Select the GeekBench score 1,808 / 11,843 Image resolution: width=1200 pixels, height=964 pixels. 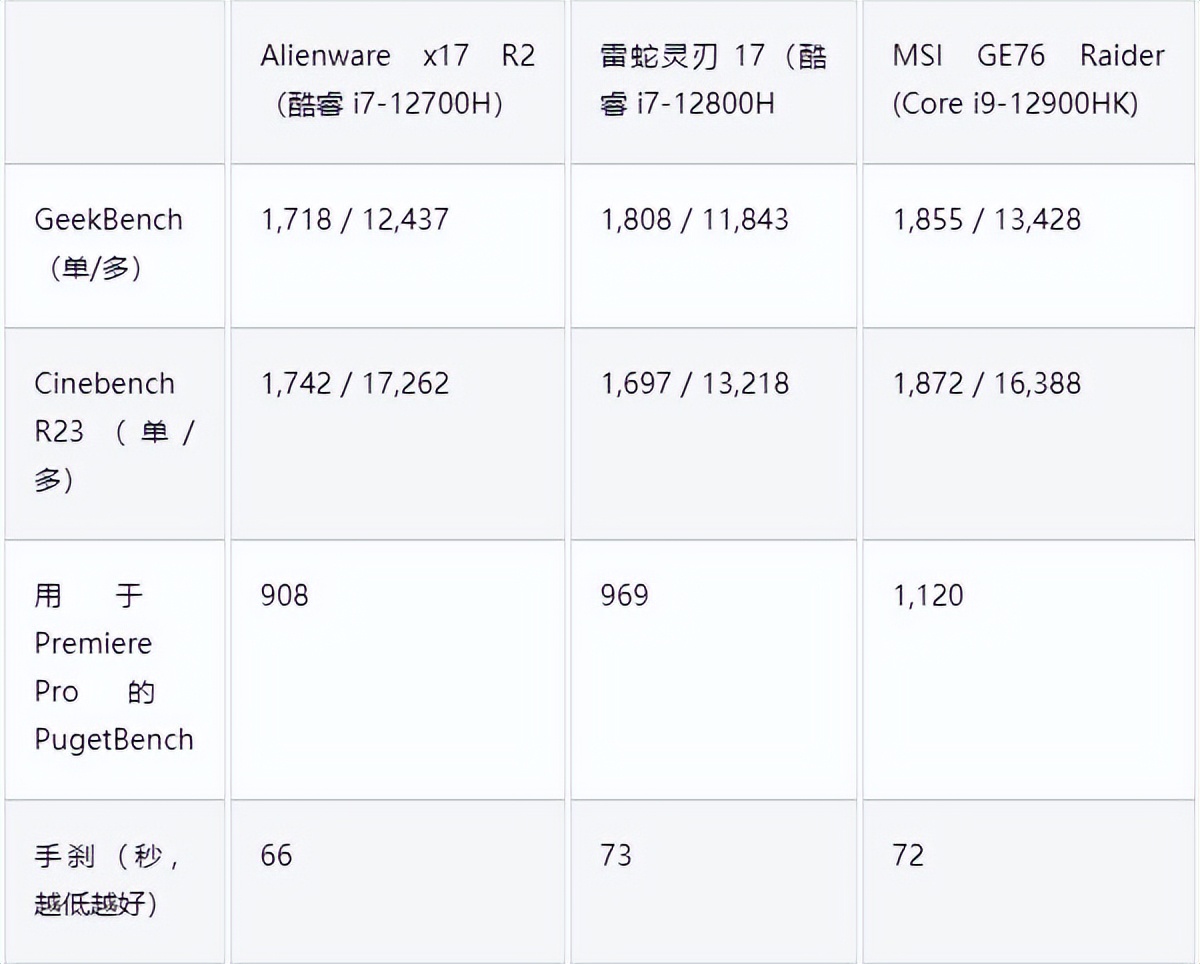click(x=695, y=219)
